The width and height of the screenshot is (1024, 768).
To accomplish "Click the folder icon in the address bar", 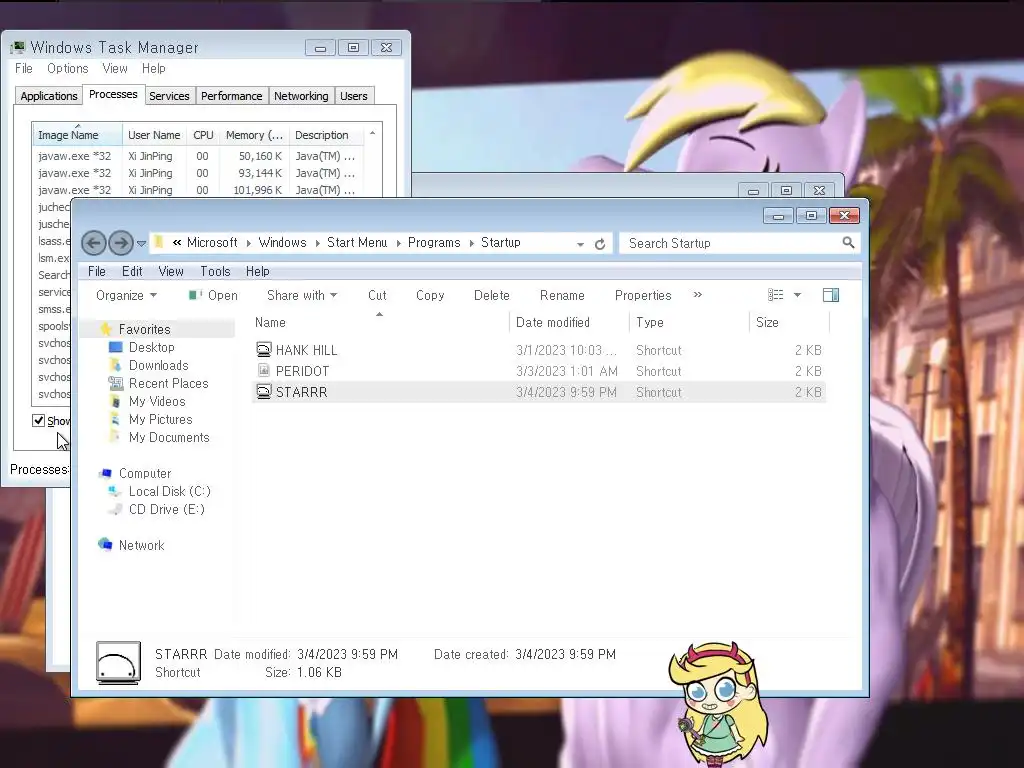I will point(159,242).
